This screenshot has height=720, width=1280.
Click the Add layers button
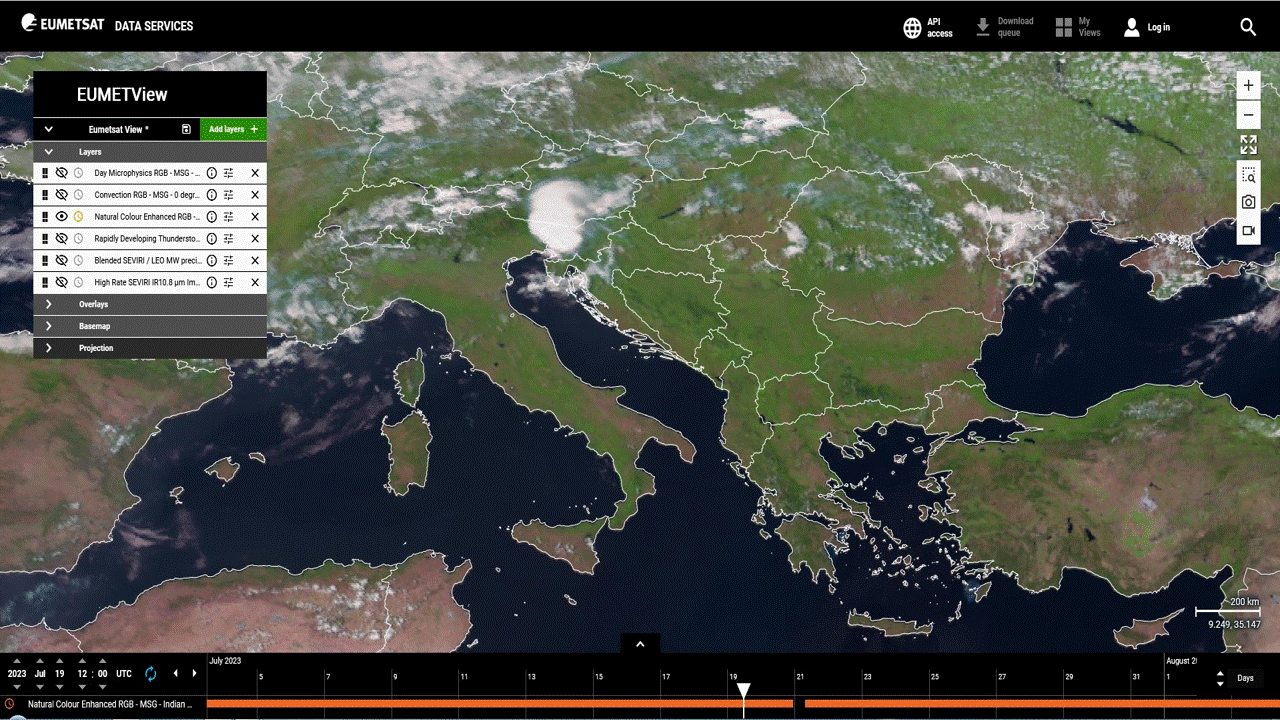tap(233, 129)
